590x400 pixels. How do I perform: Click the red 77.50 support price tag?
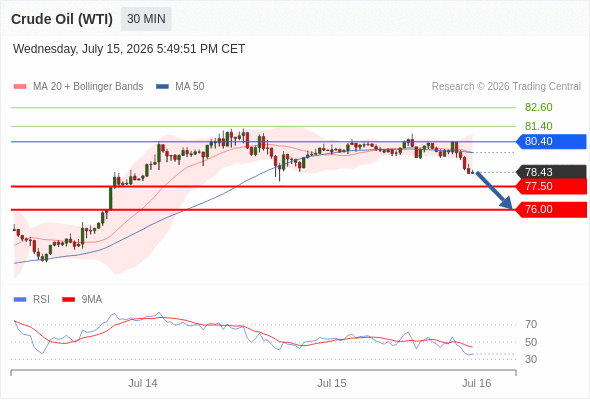tap(551, 186)
